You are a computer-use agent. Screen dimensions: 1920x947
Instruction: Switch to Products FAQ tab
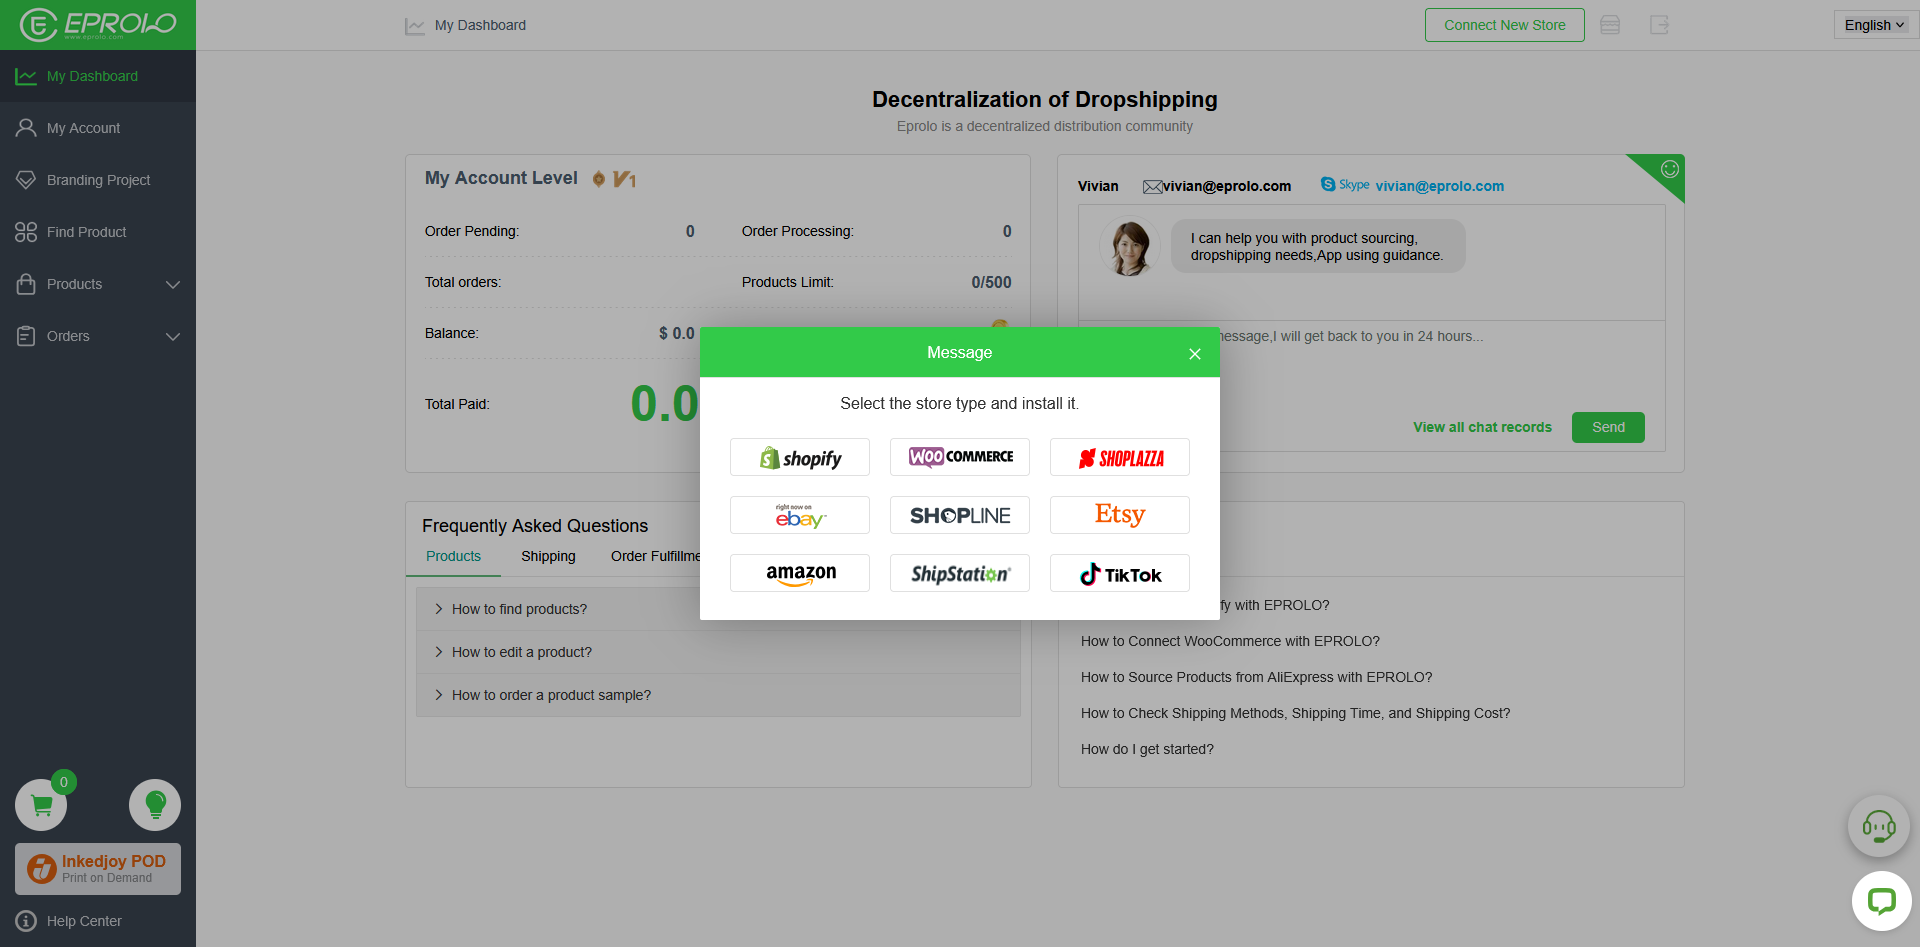(453, 556)
